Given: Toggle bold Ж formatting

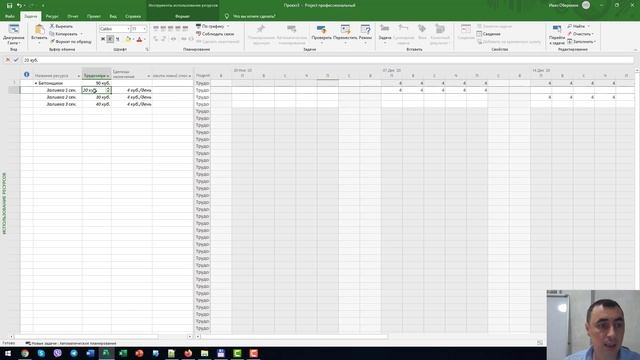Looking at the screenshot, I should tap(103, 39).
